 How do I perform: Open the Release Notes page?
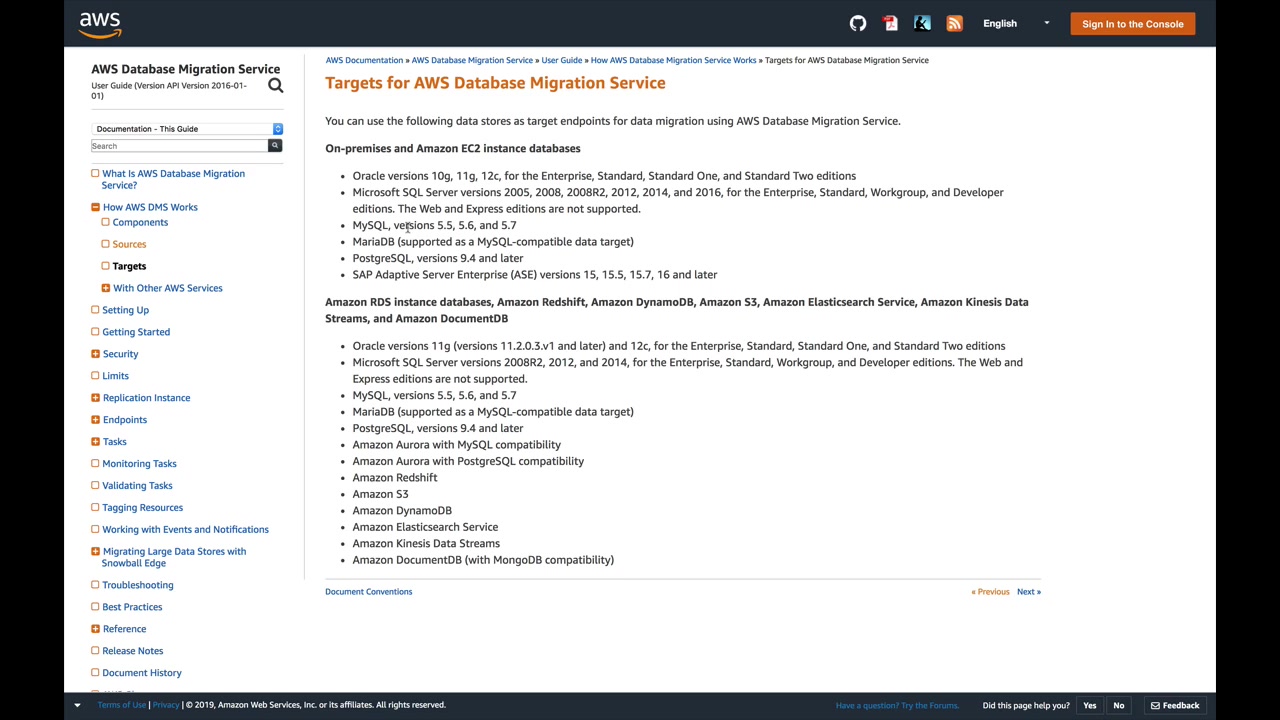pyautogui.click(x=132, y=651)
